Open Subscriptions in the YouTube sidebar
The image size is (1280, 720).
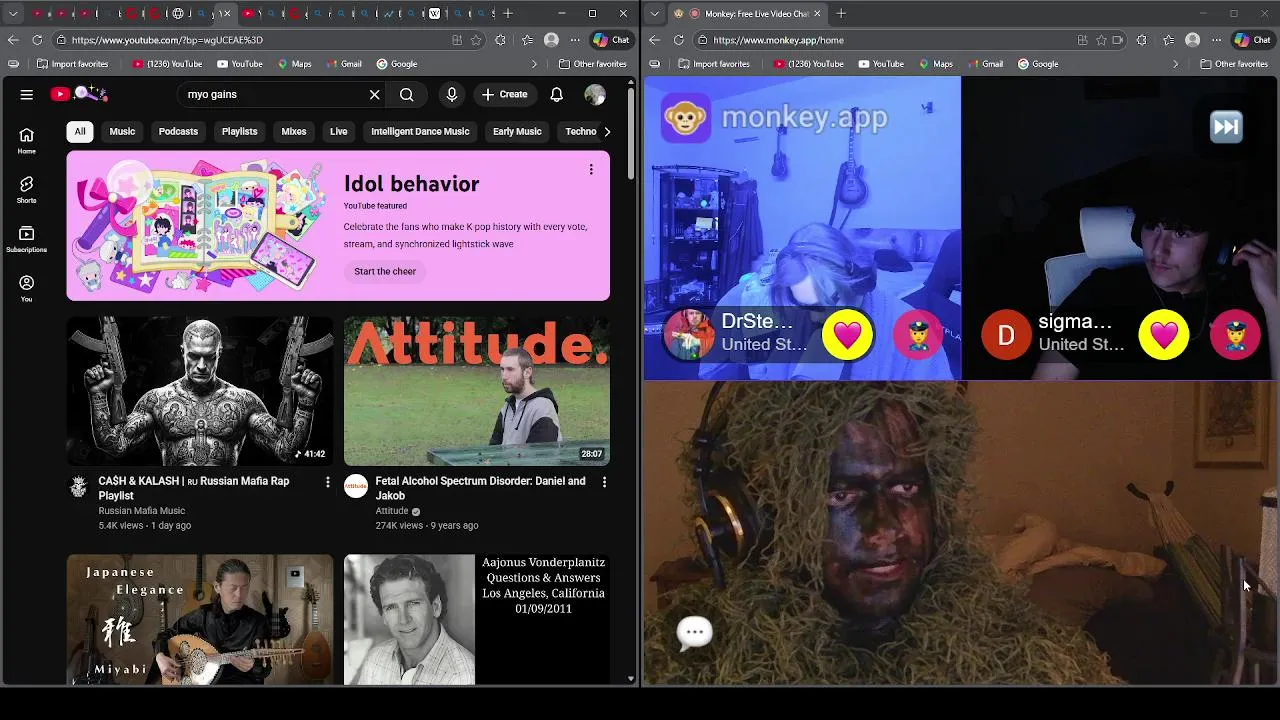click(x=27, y=239)
